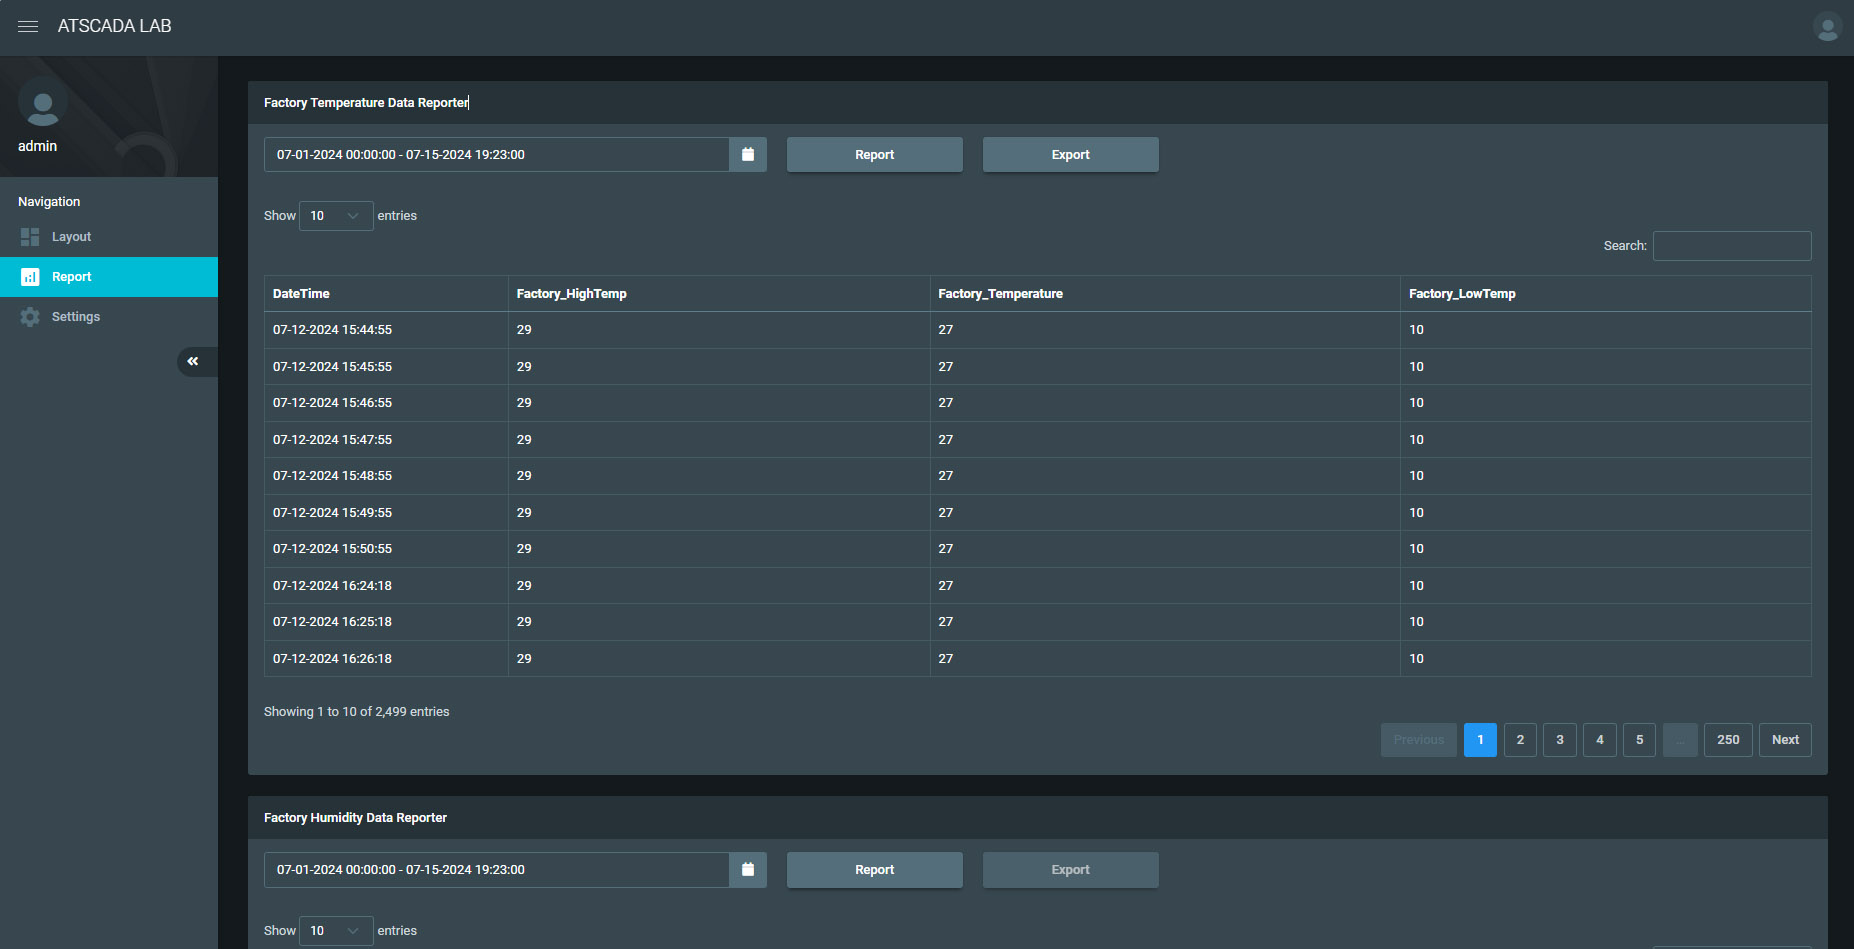Click the Temperature table Search field
1854x949 pixels.
coord(1731,246)
